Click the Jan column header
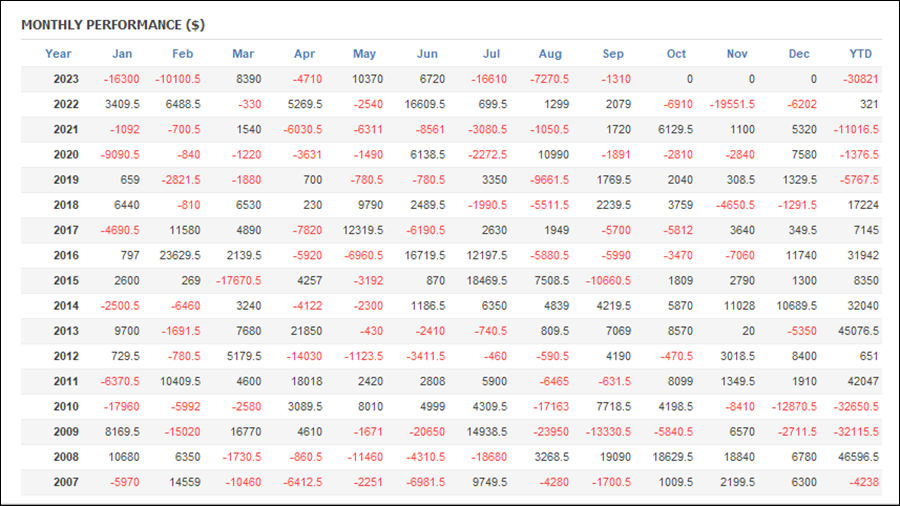 [x=122, y=54]
